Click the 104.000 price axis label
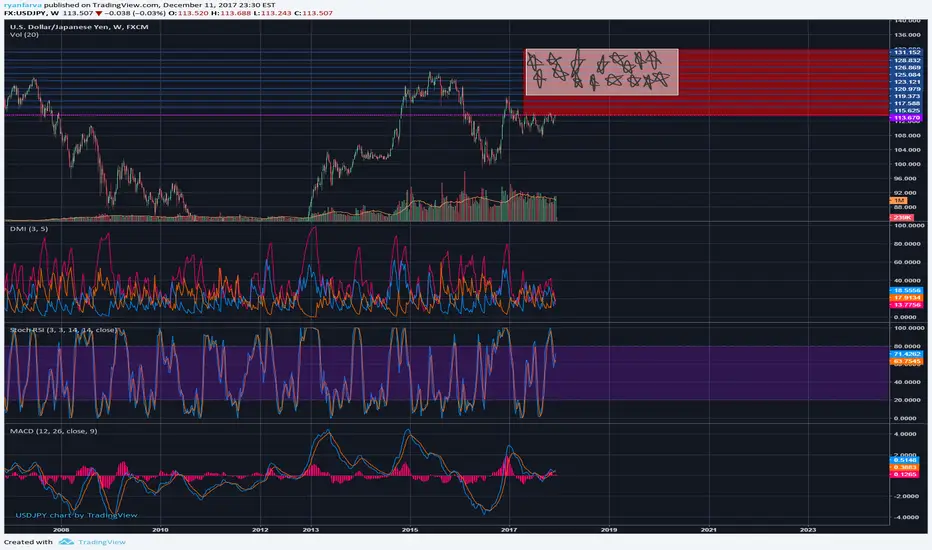Viewport: 932px width, 550px height. (907, 149)
